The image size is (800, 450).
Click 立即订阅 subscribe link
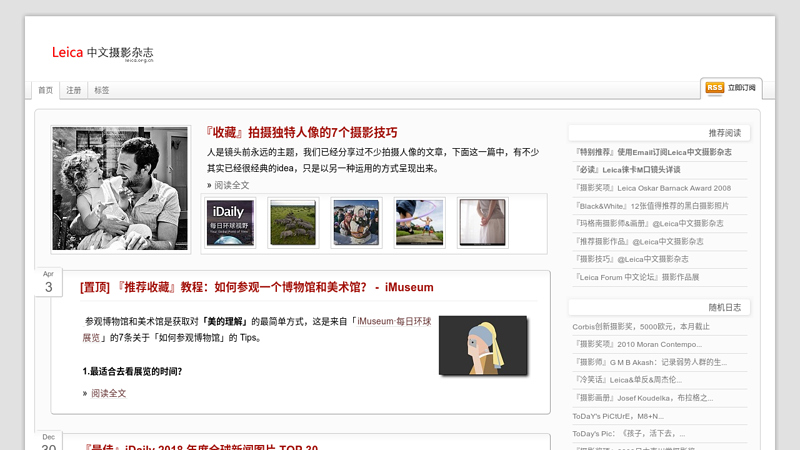click(x=741, y=88)
